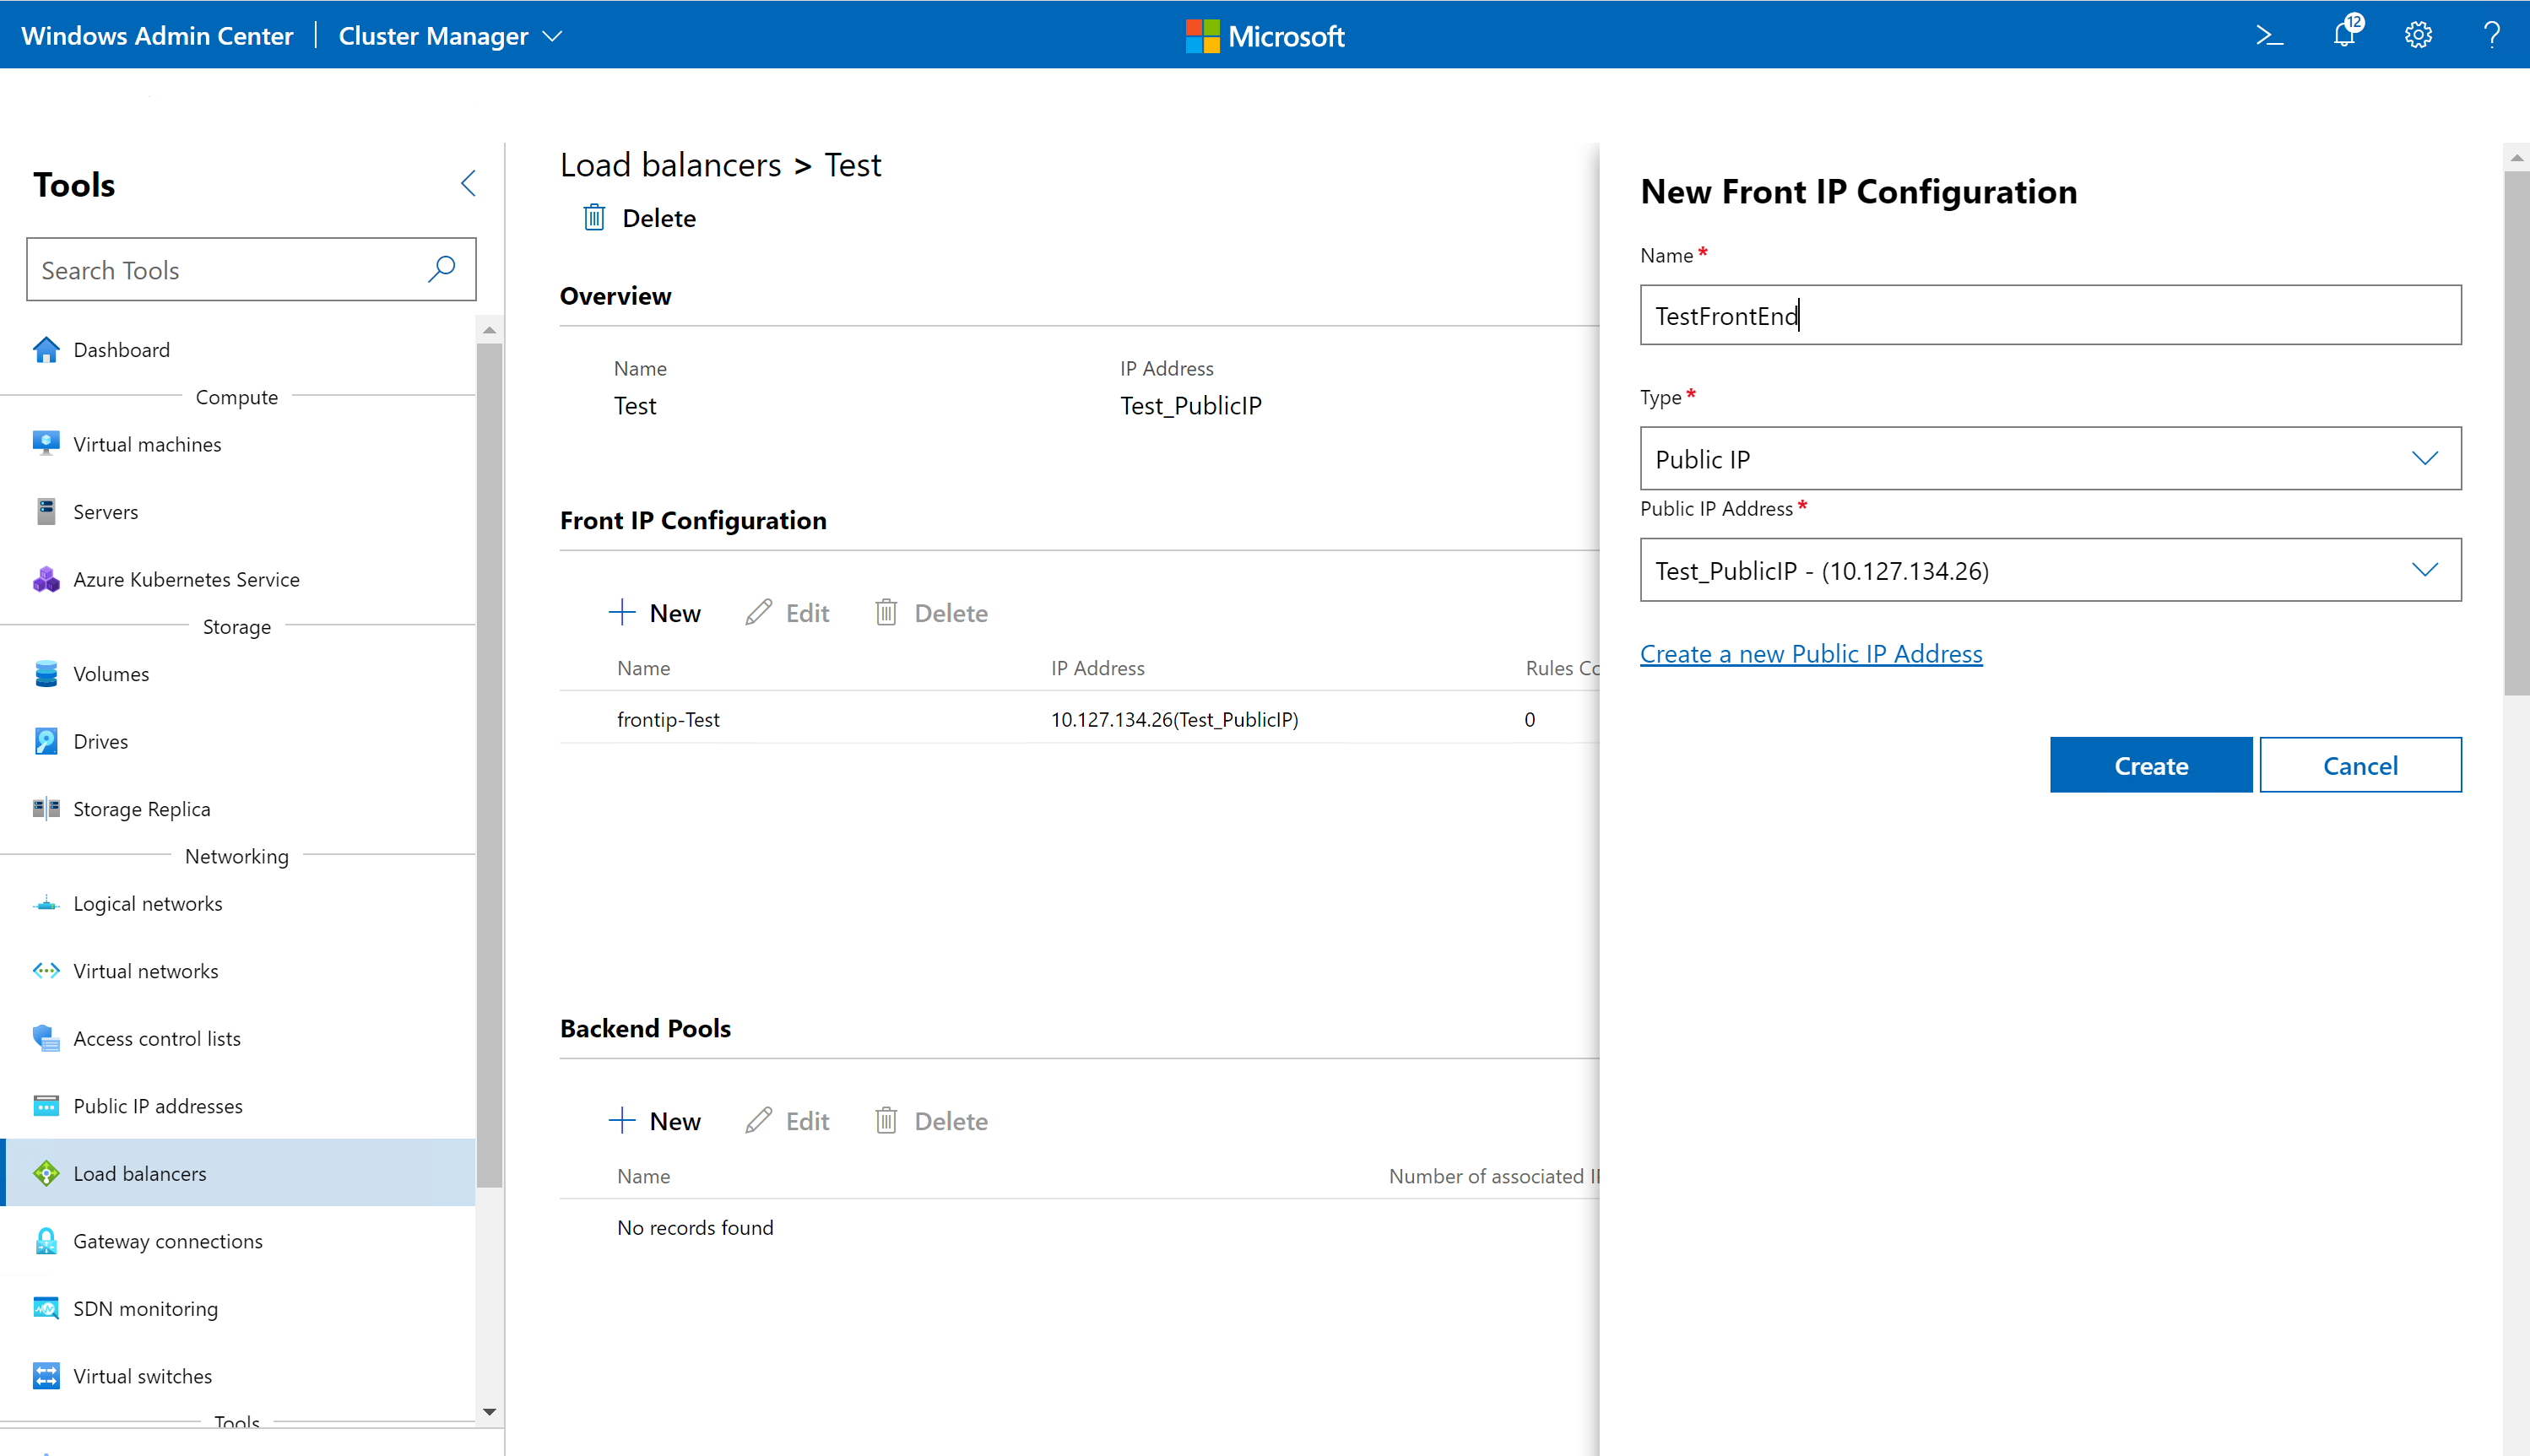Click the Azure Kubernetes Service icon
This screenshot has width=2530, height=1456.
(46, 579)
